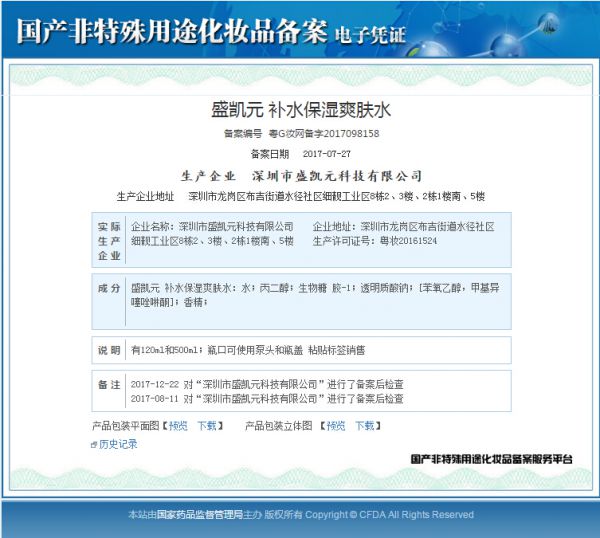This screenshot has height=538, width=600.
Task: Click the 2017-12-22 inspection remark
Action: tap(267, 384)
